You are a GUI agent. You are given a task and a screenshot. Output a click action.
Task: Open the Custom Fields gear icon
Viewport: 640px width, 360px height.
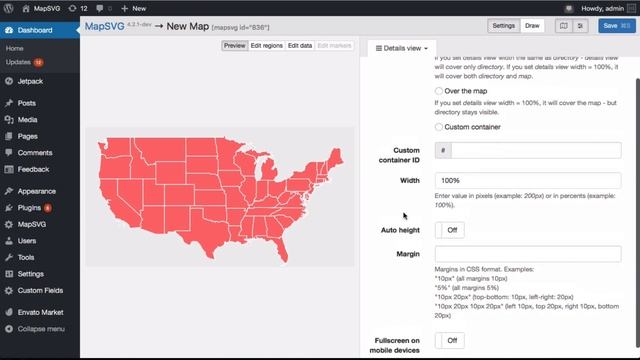tap(9, 291)
